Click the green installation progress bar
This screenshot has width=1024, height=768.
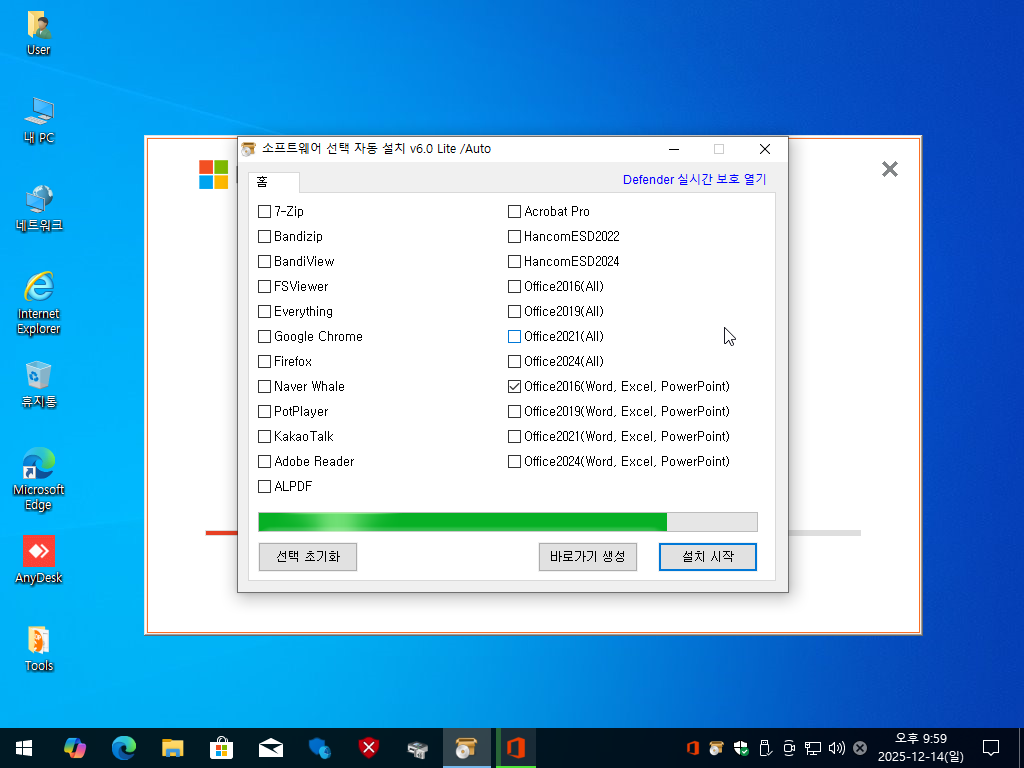[508, 522]
